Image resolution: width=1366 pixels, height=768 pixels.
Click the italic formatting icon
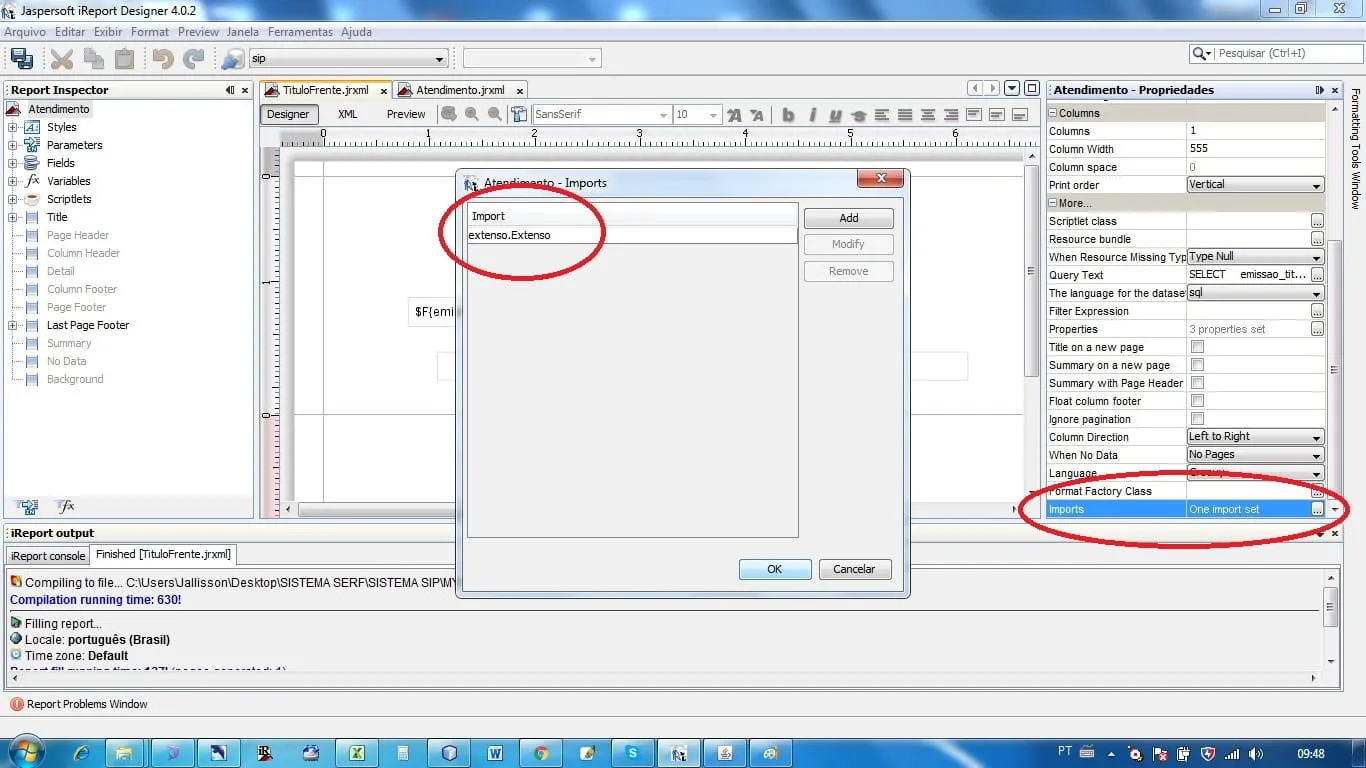pyautogui.click(x=812, y=115)
